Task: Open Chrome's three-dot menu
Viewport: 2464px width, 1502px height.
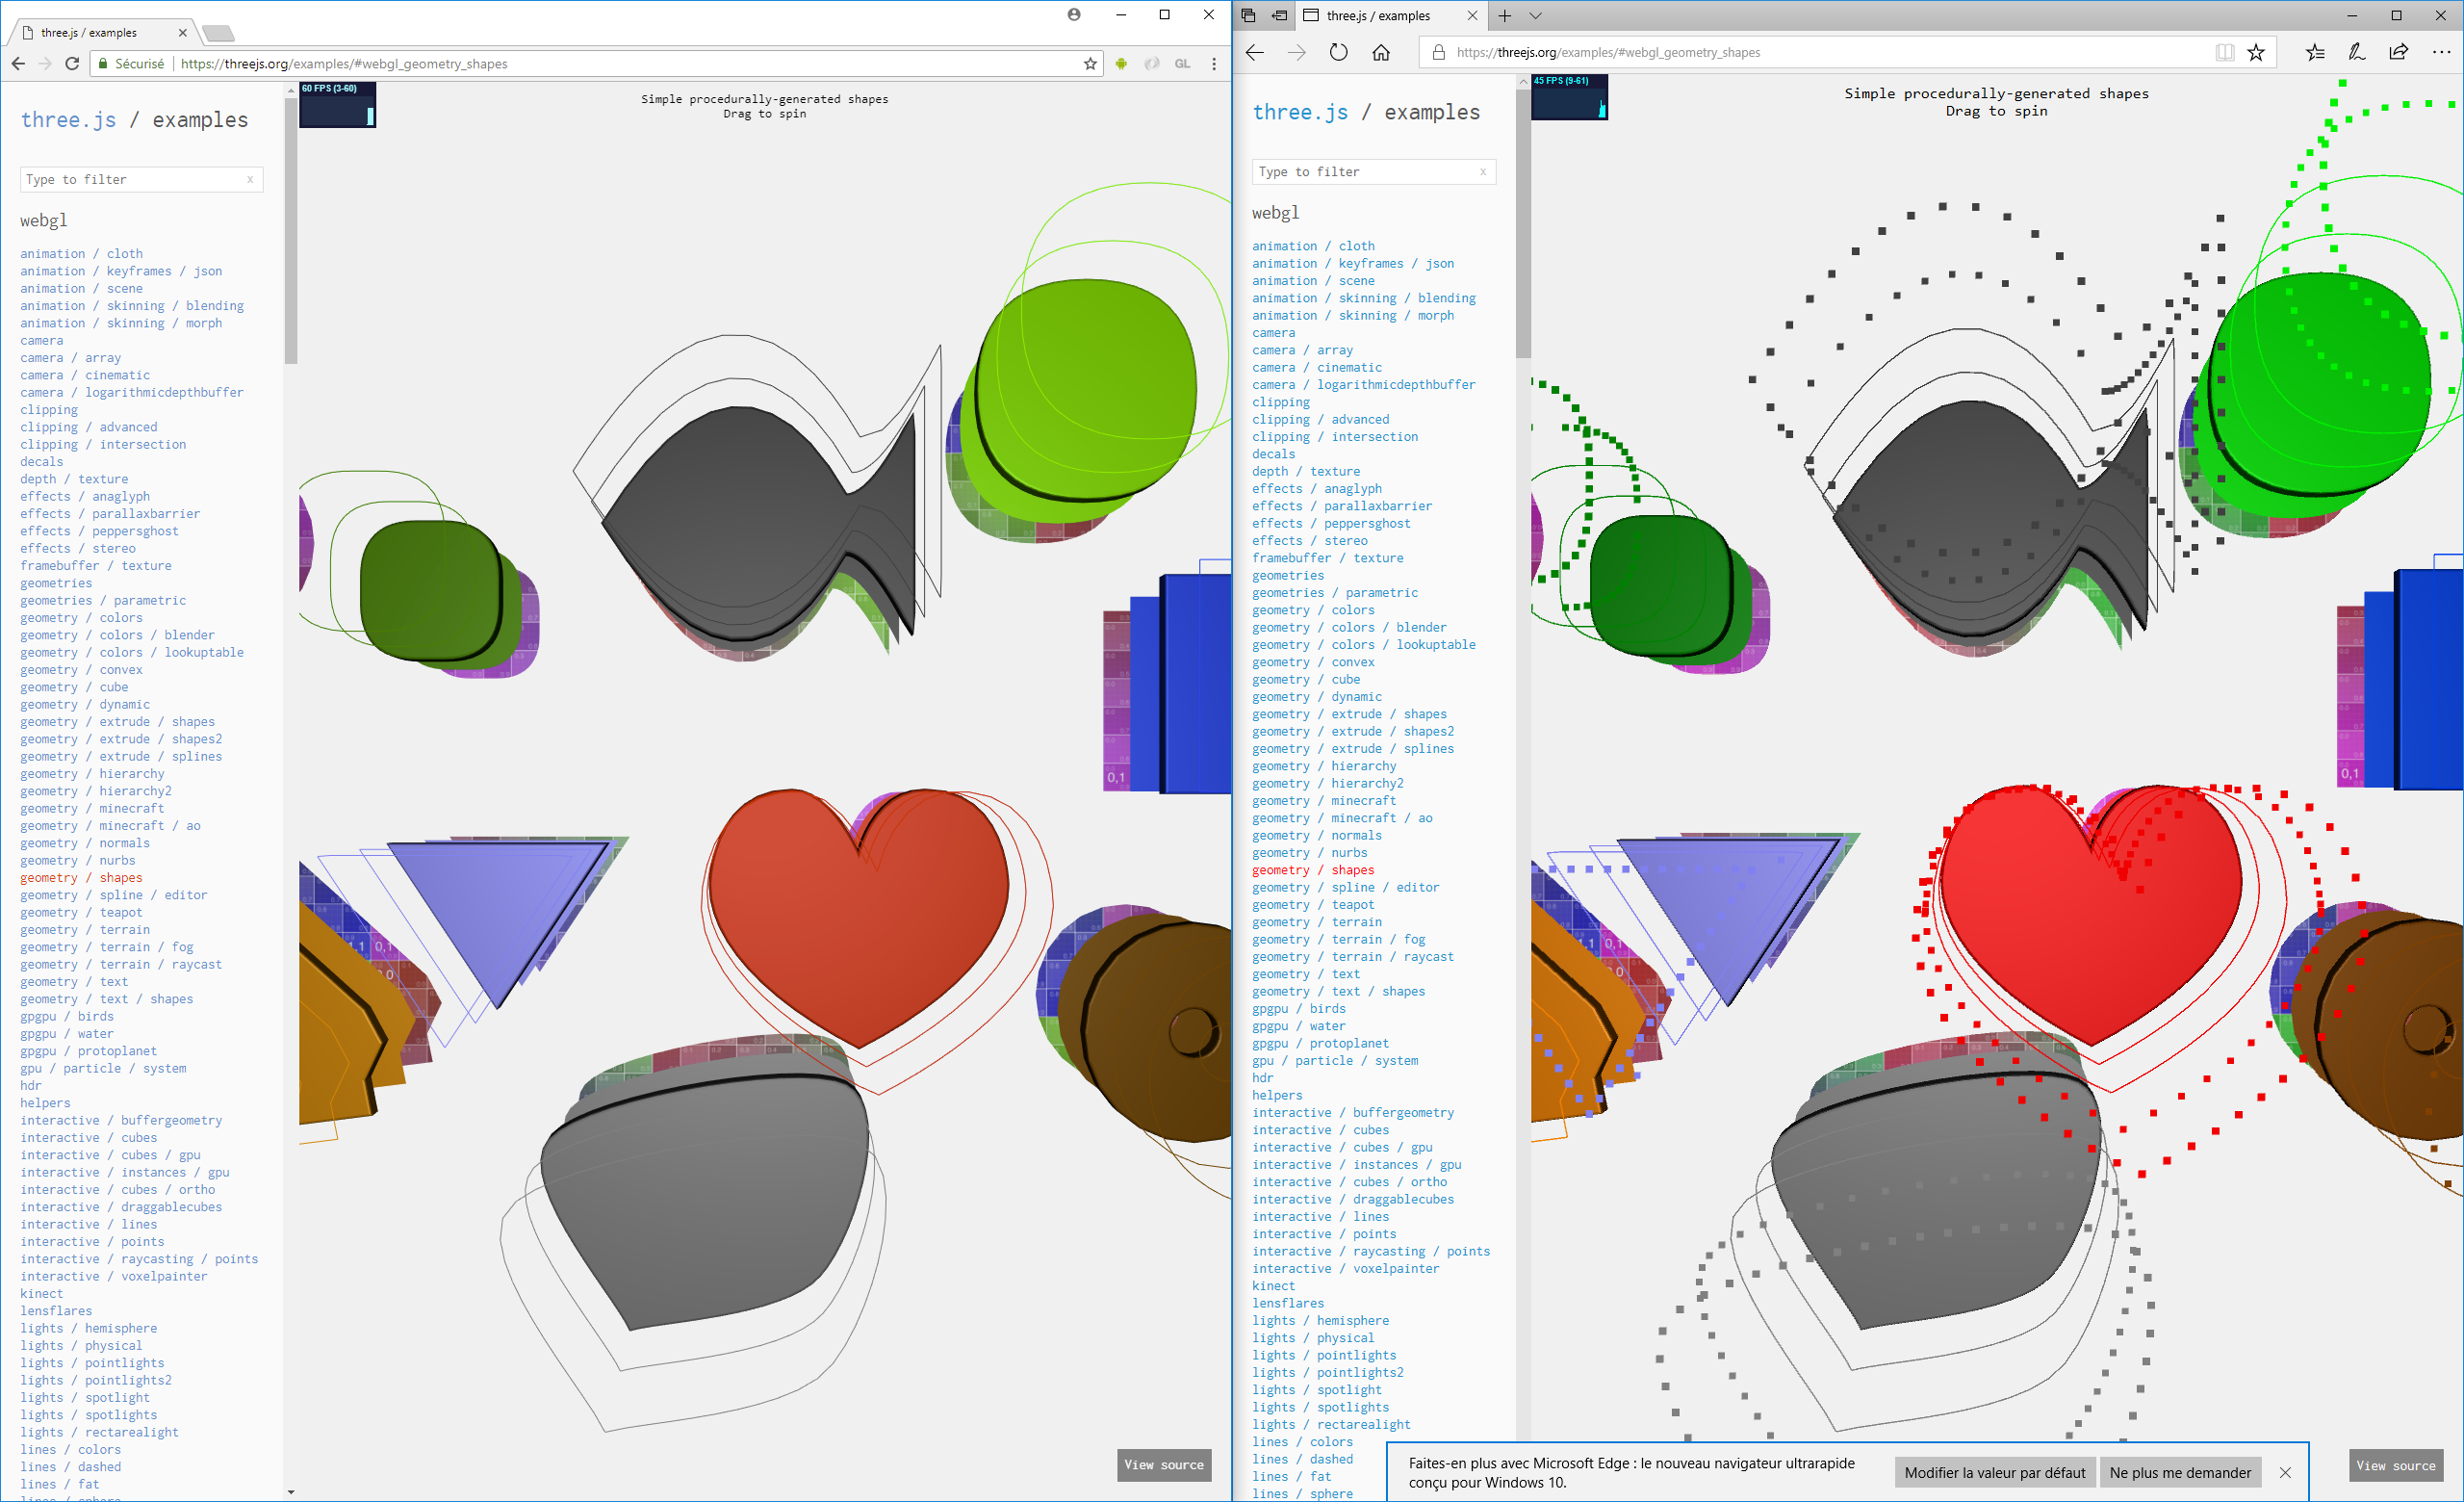Action: (x=1215, y=63)
